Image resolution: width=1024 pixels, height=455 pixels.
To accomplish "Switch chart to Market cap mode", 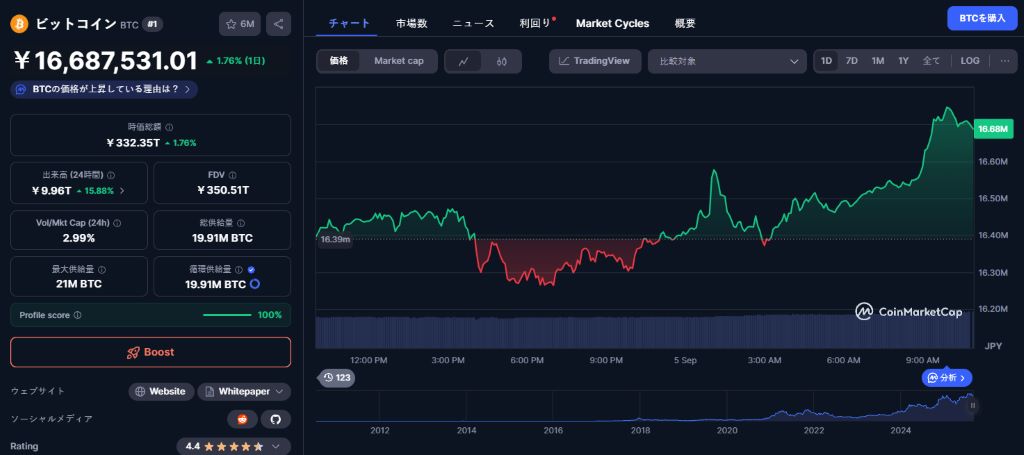I will pos(398,61).
